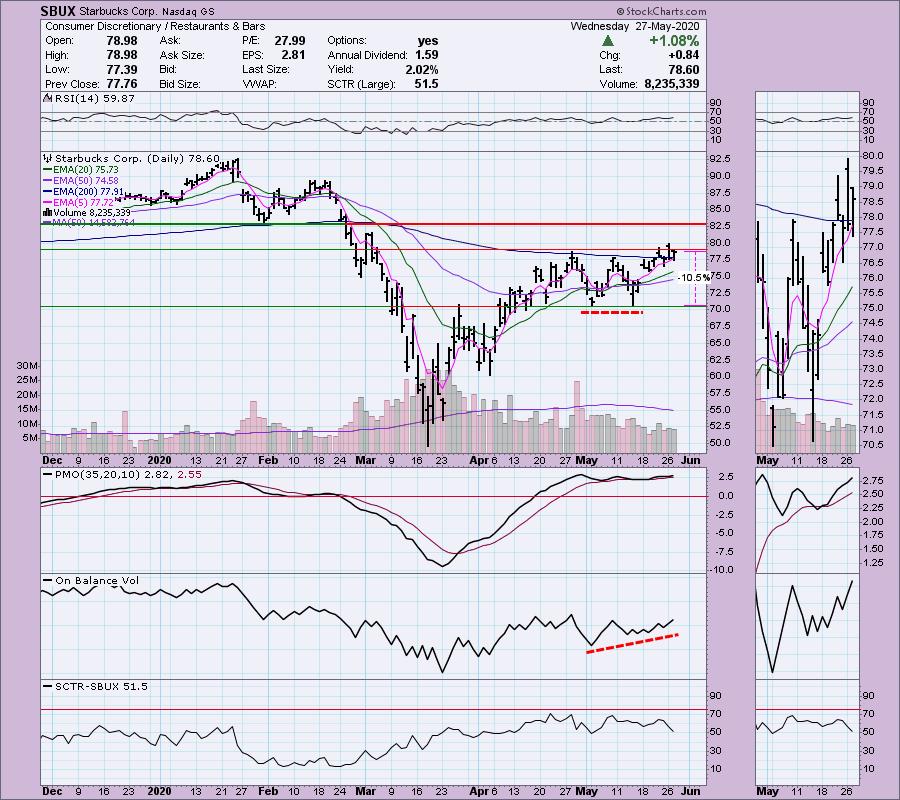Click the Low value 77.39

tap(121, 69)
